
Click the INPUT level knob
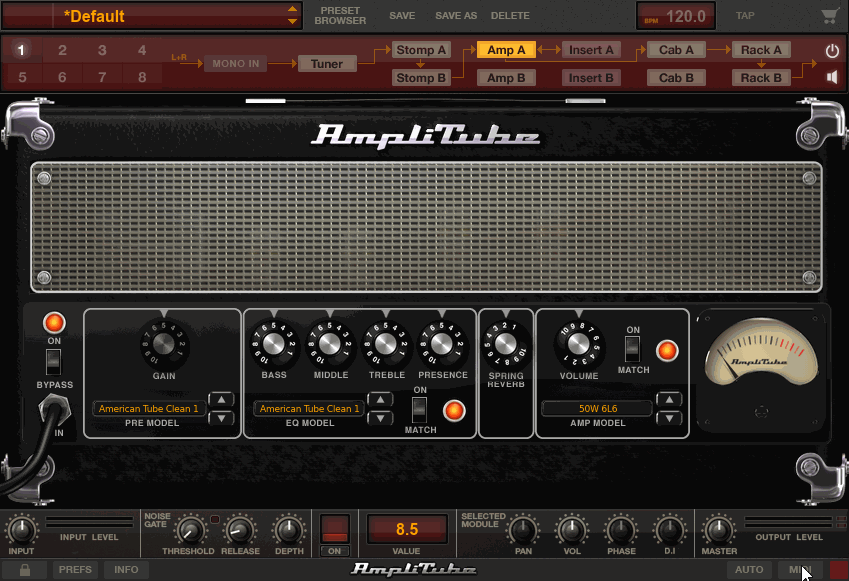(x=22, y=531)
